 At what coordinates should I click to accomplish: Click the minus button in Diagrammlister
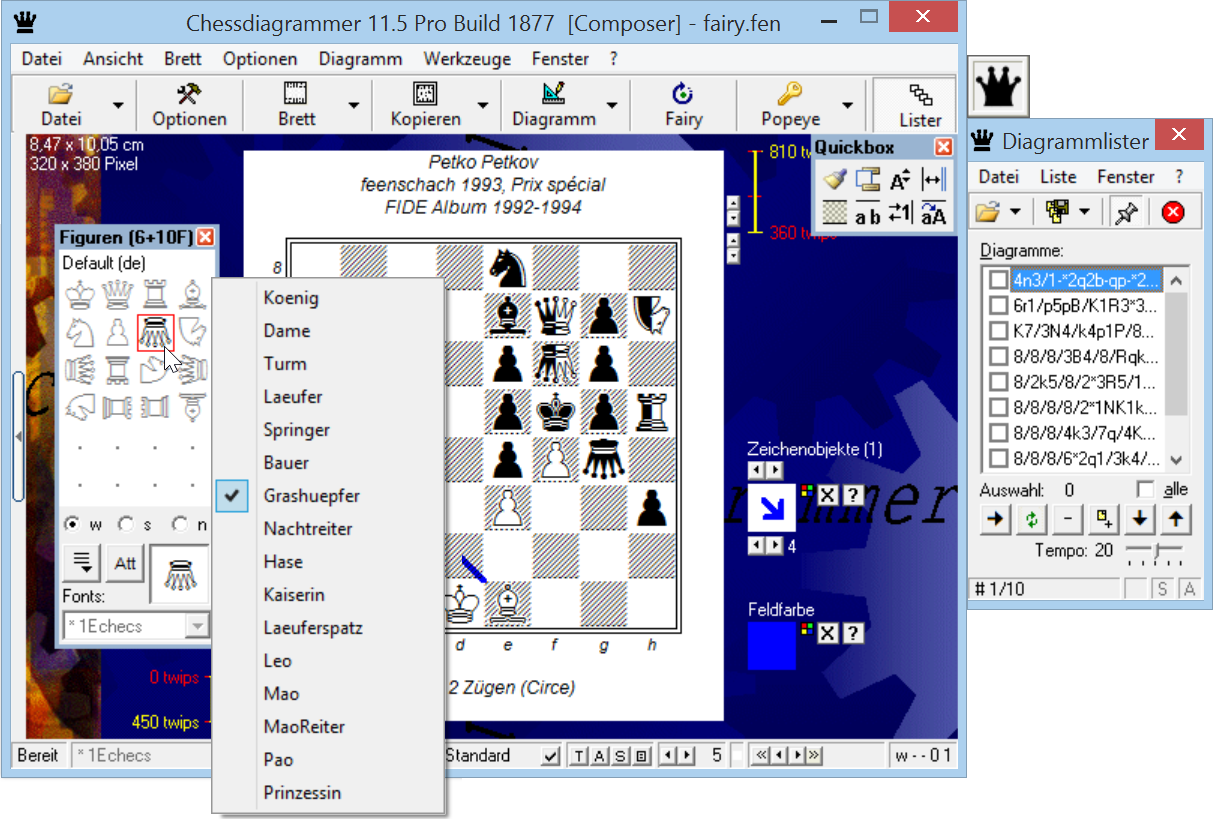(1068, 521)
